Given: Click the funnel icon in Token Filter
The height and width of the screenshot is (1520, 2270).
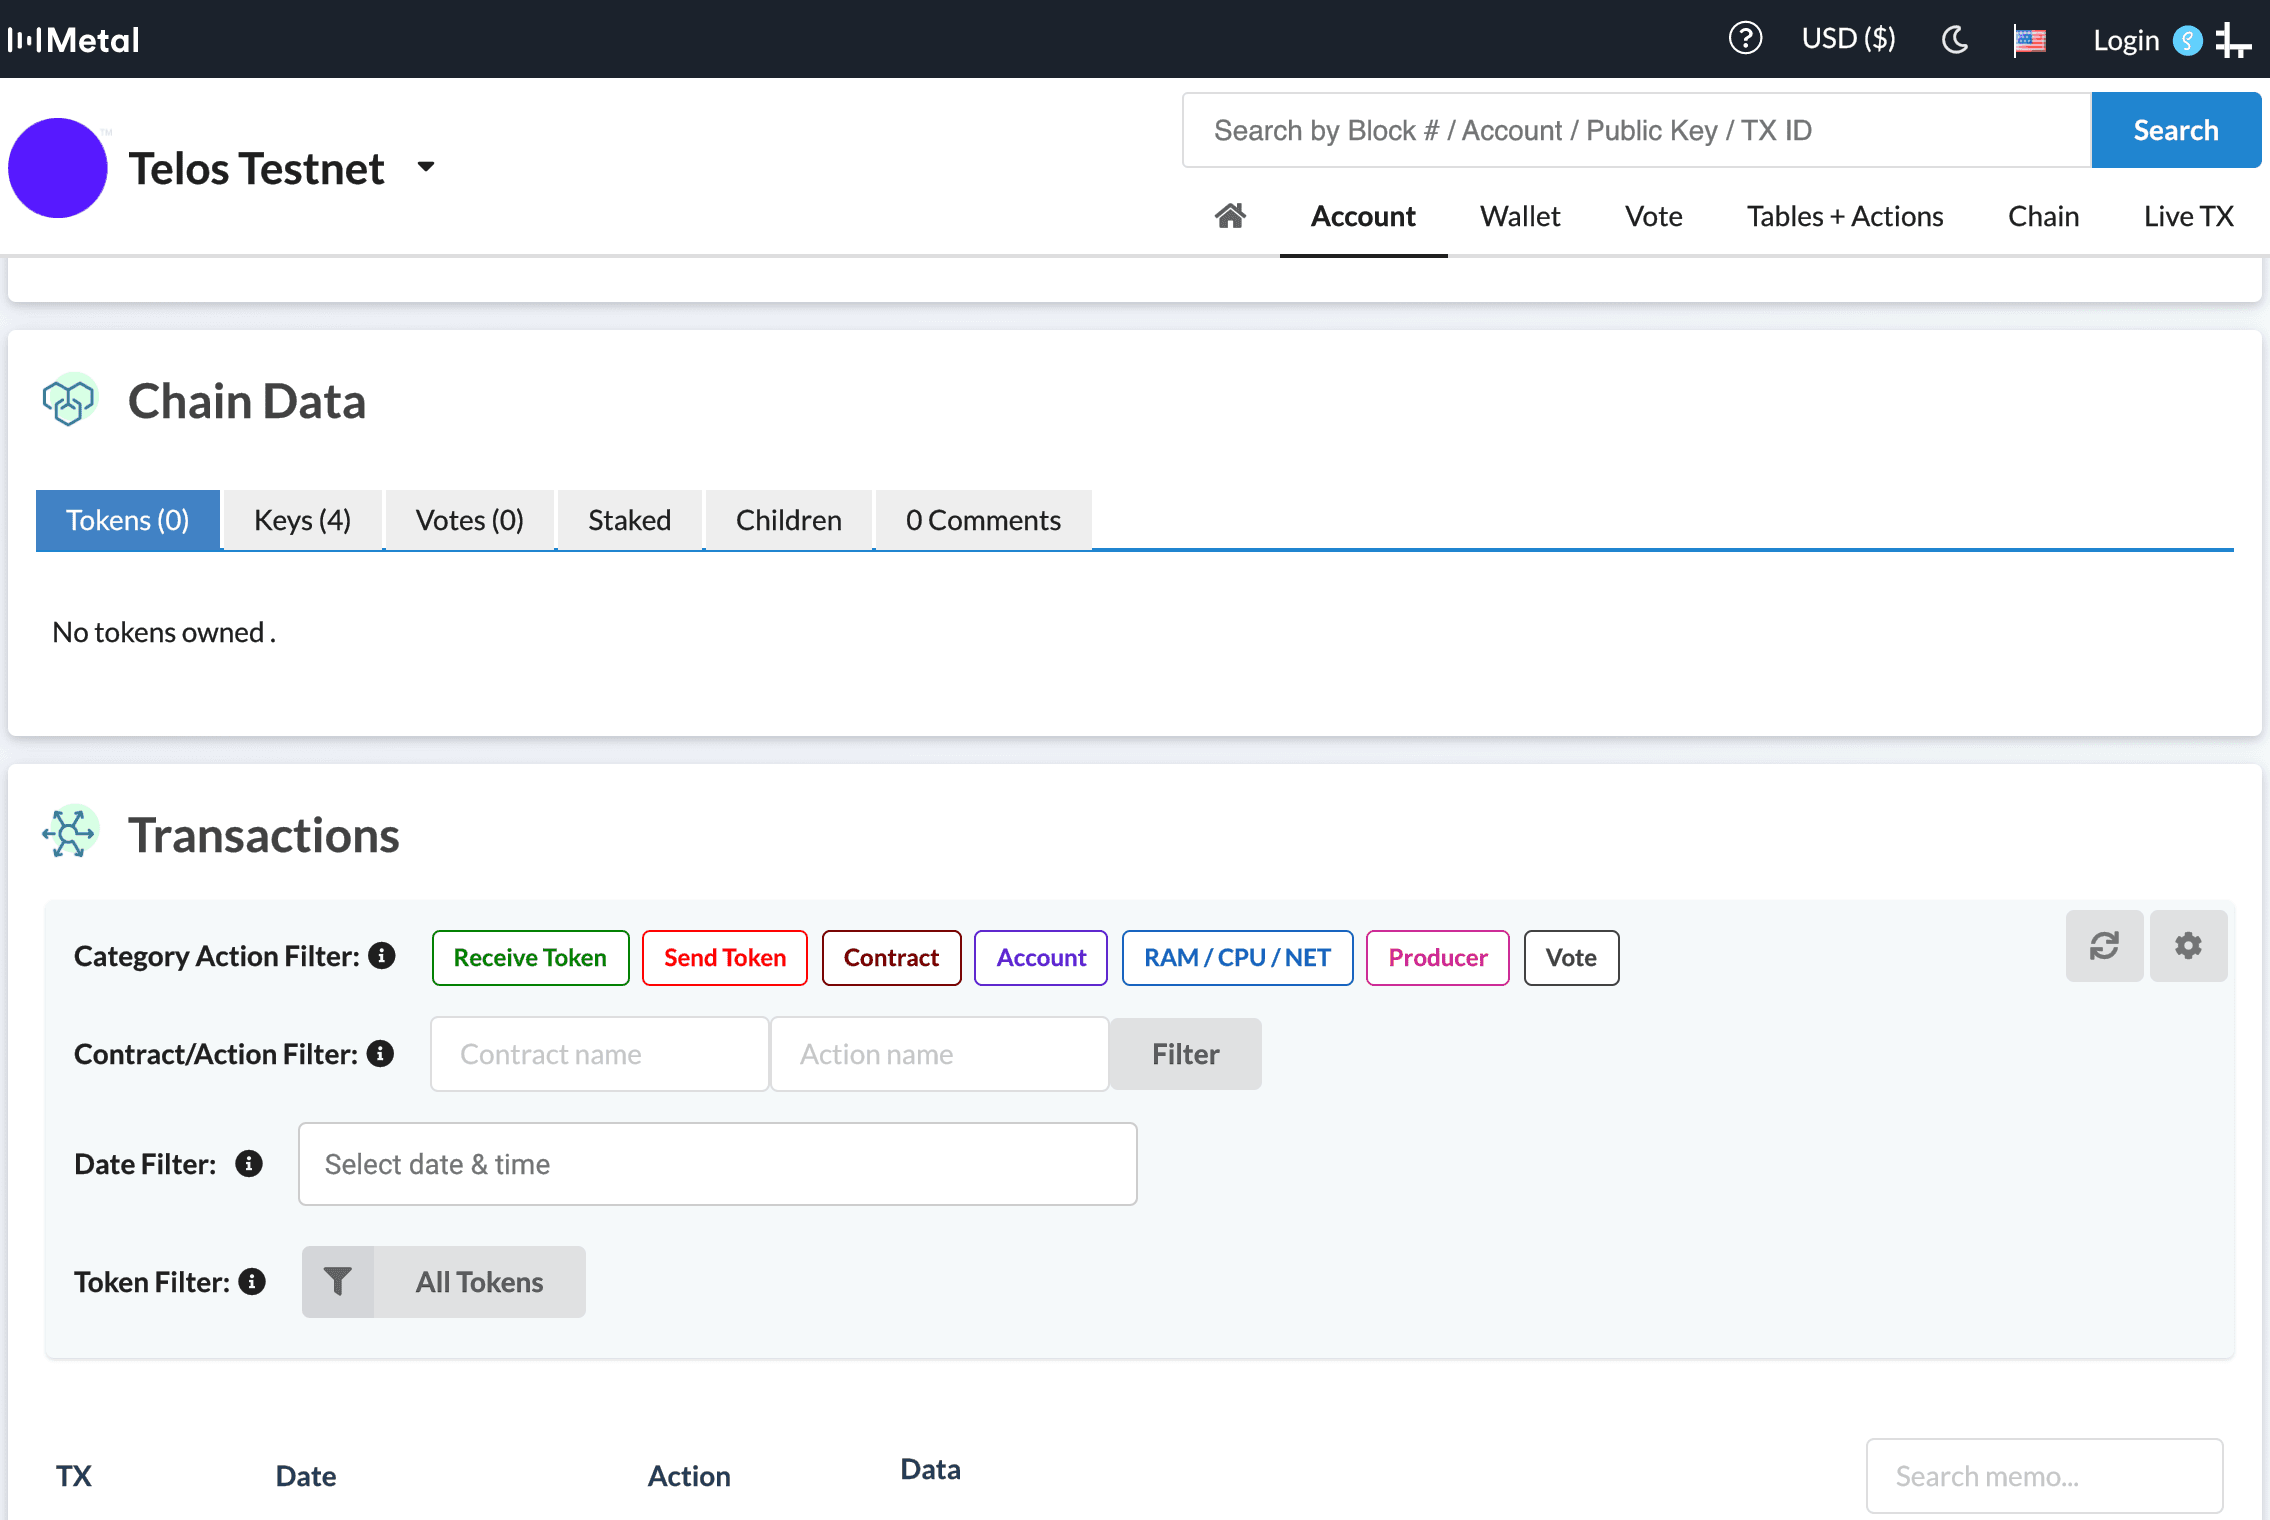Looking at the screenshot, I should [338, 1281].
